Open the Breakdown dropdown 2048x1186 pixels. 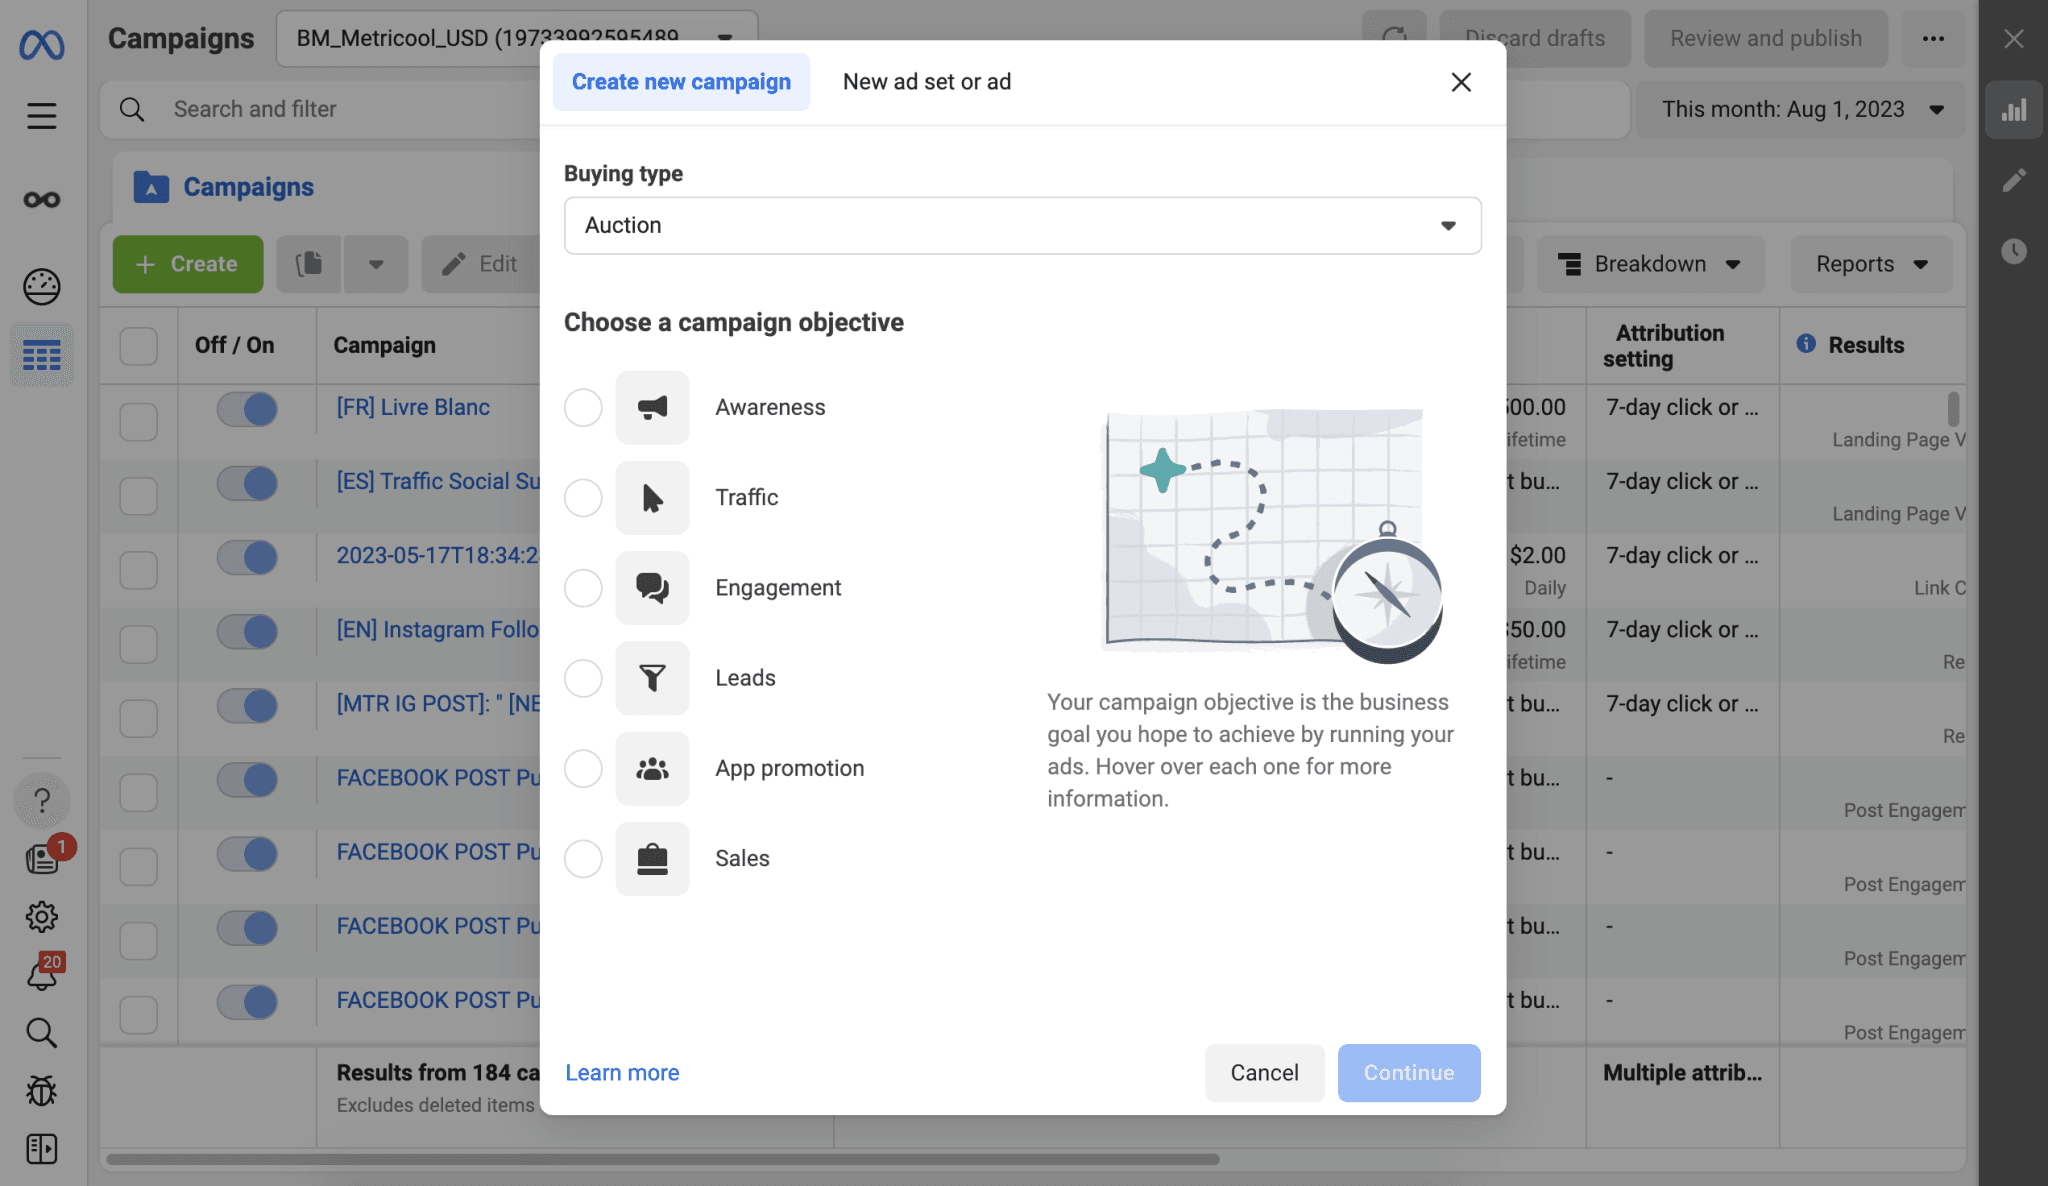pyautogui.click(x=1650, y=264)
